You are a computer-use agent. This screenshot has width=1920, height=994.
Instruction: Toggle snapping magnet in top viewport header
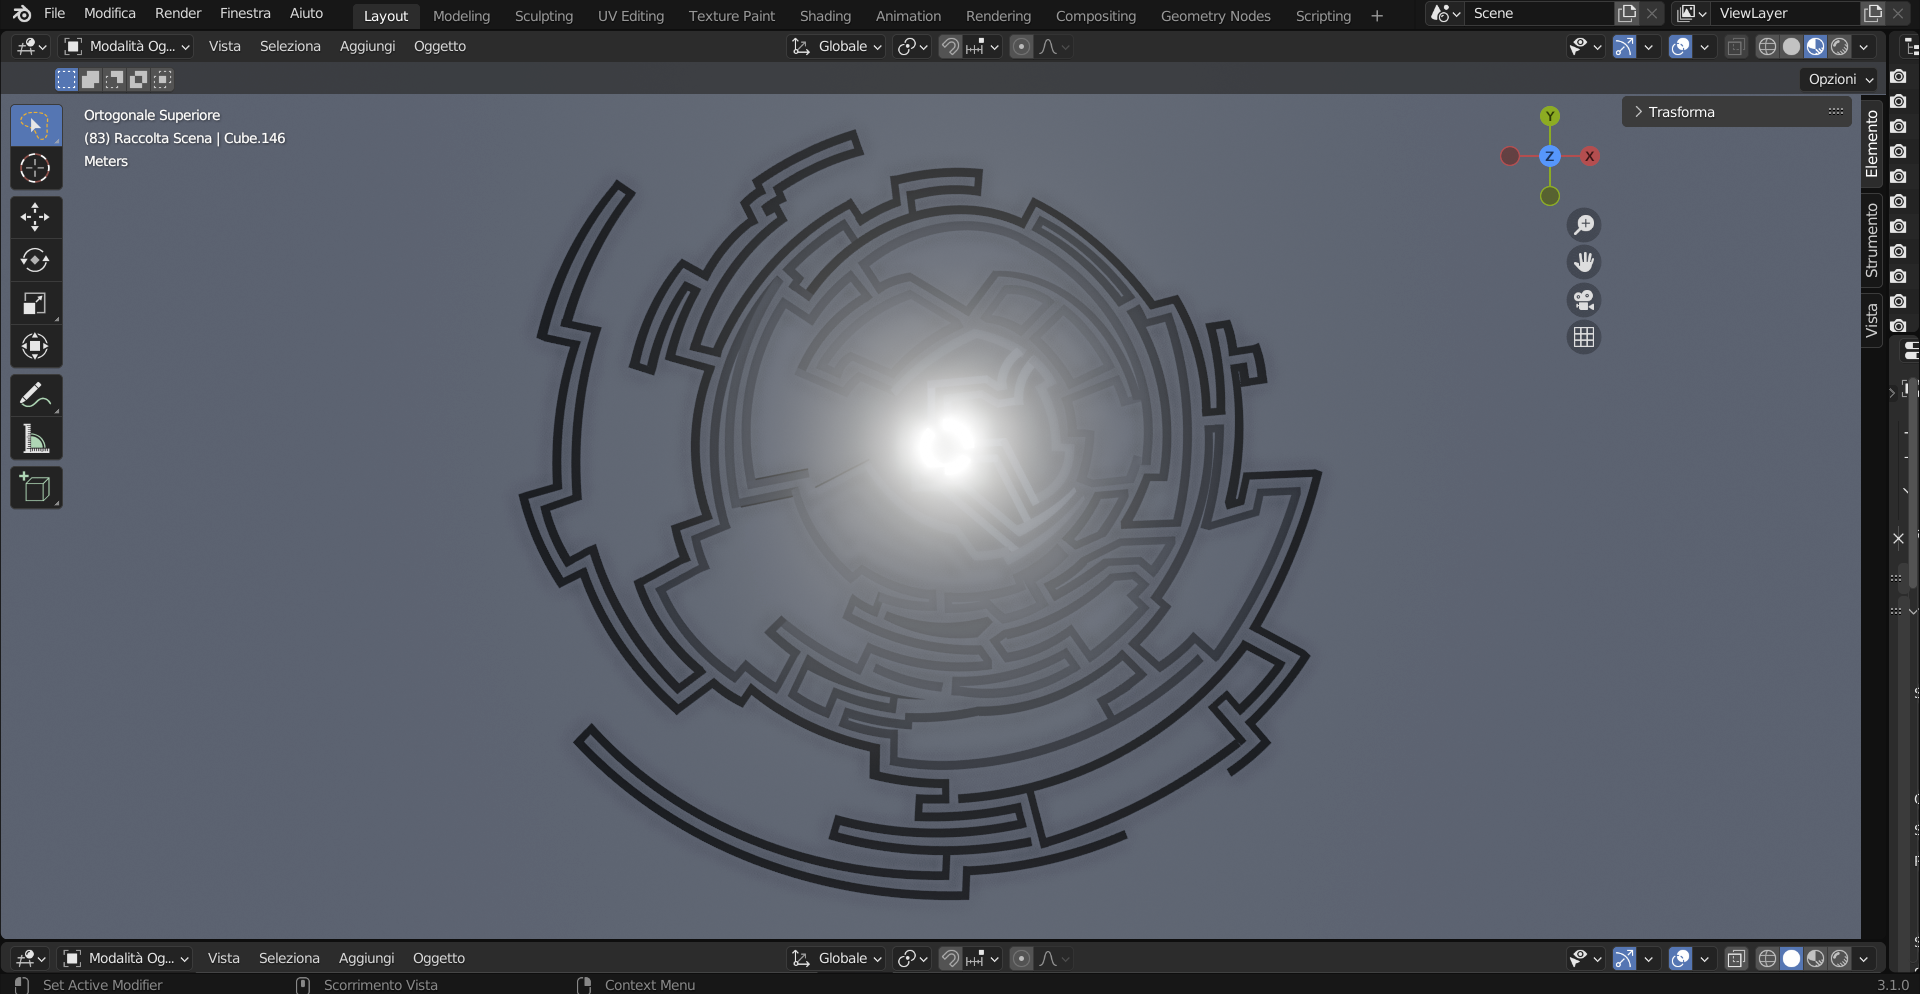(x=950, y=46)
